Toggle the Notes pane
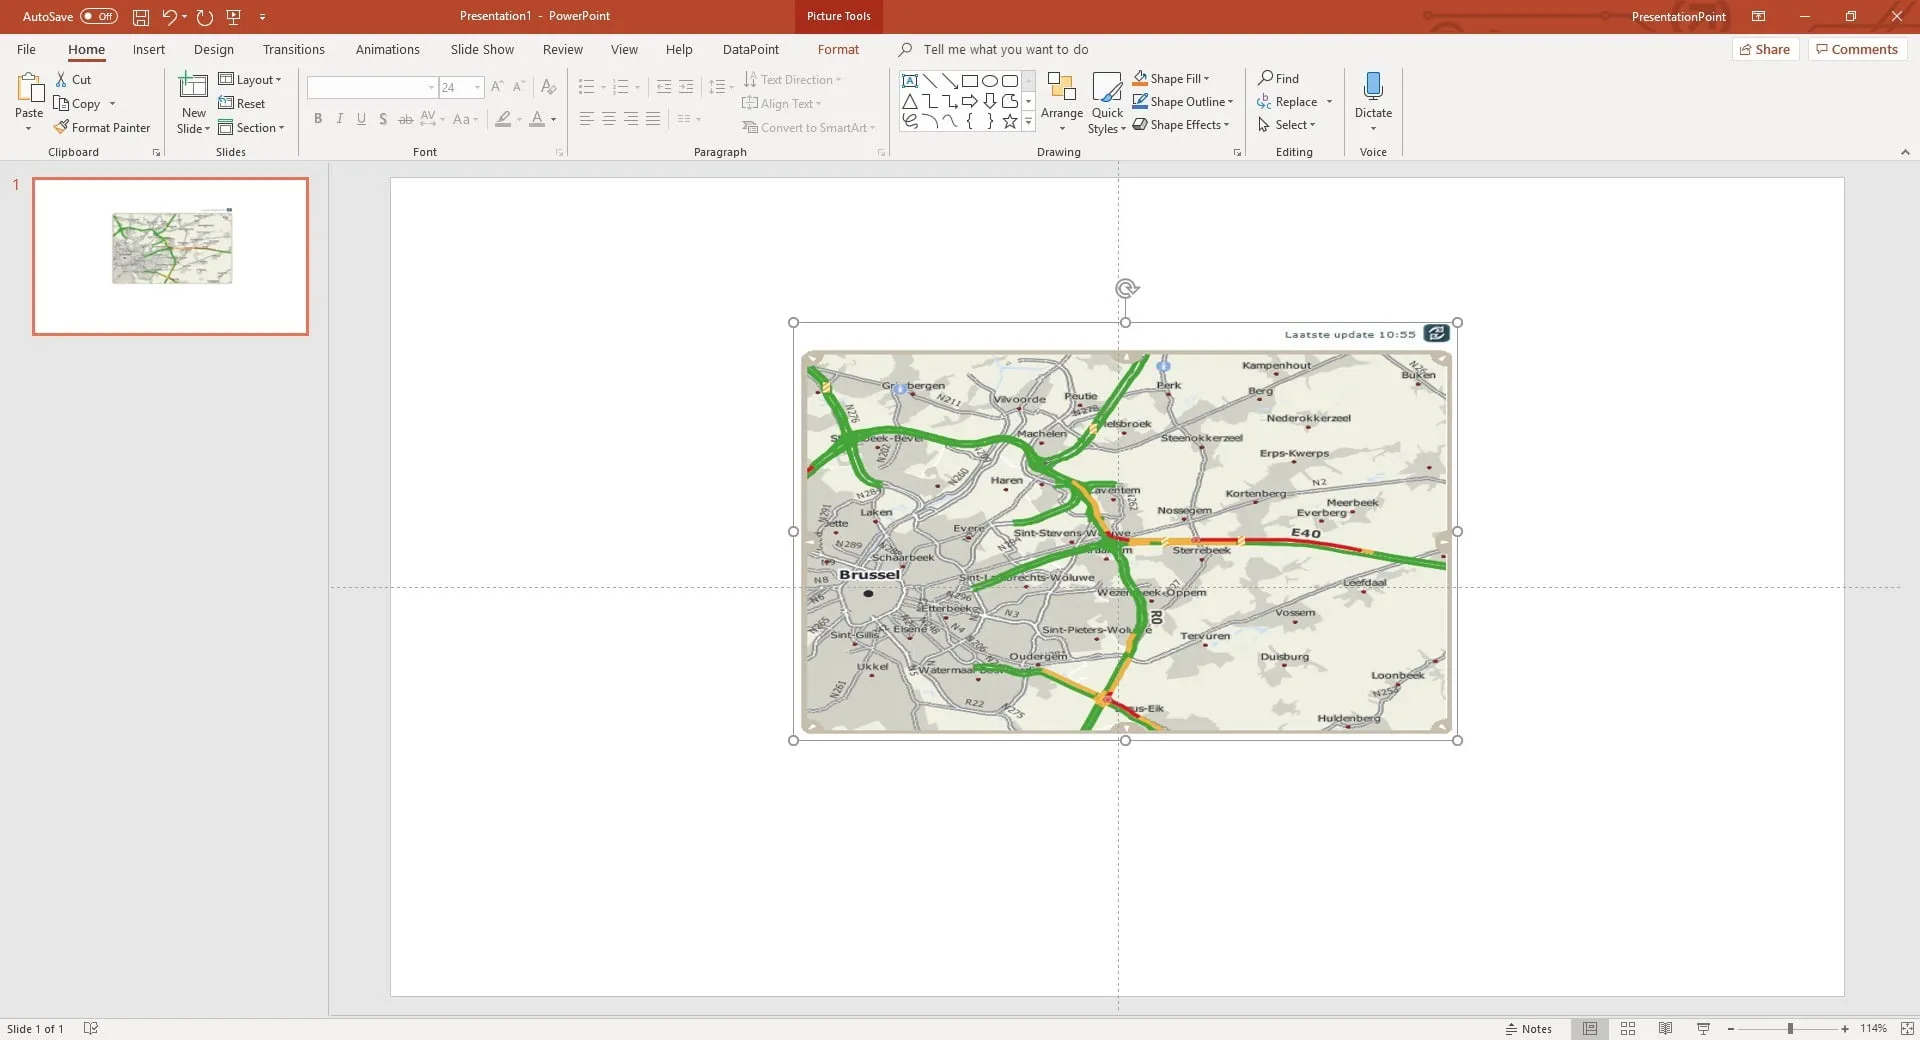The height and width of the screenshot is (1040, 1920). pyautogui.click(x=1529, y=1029)
